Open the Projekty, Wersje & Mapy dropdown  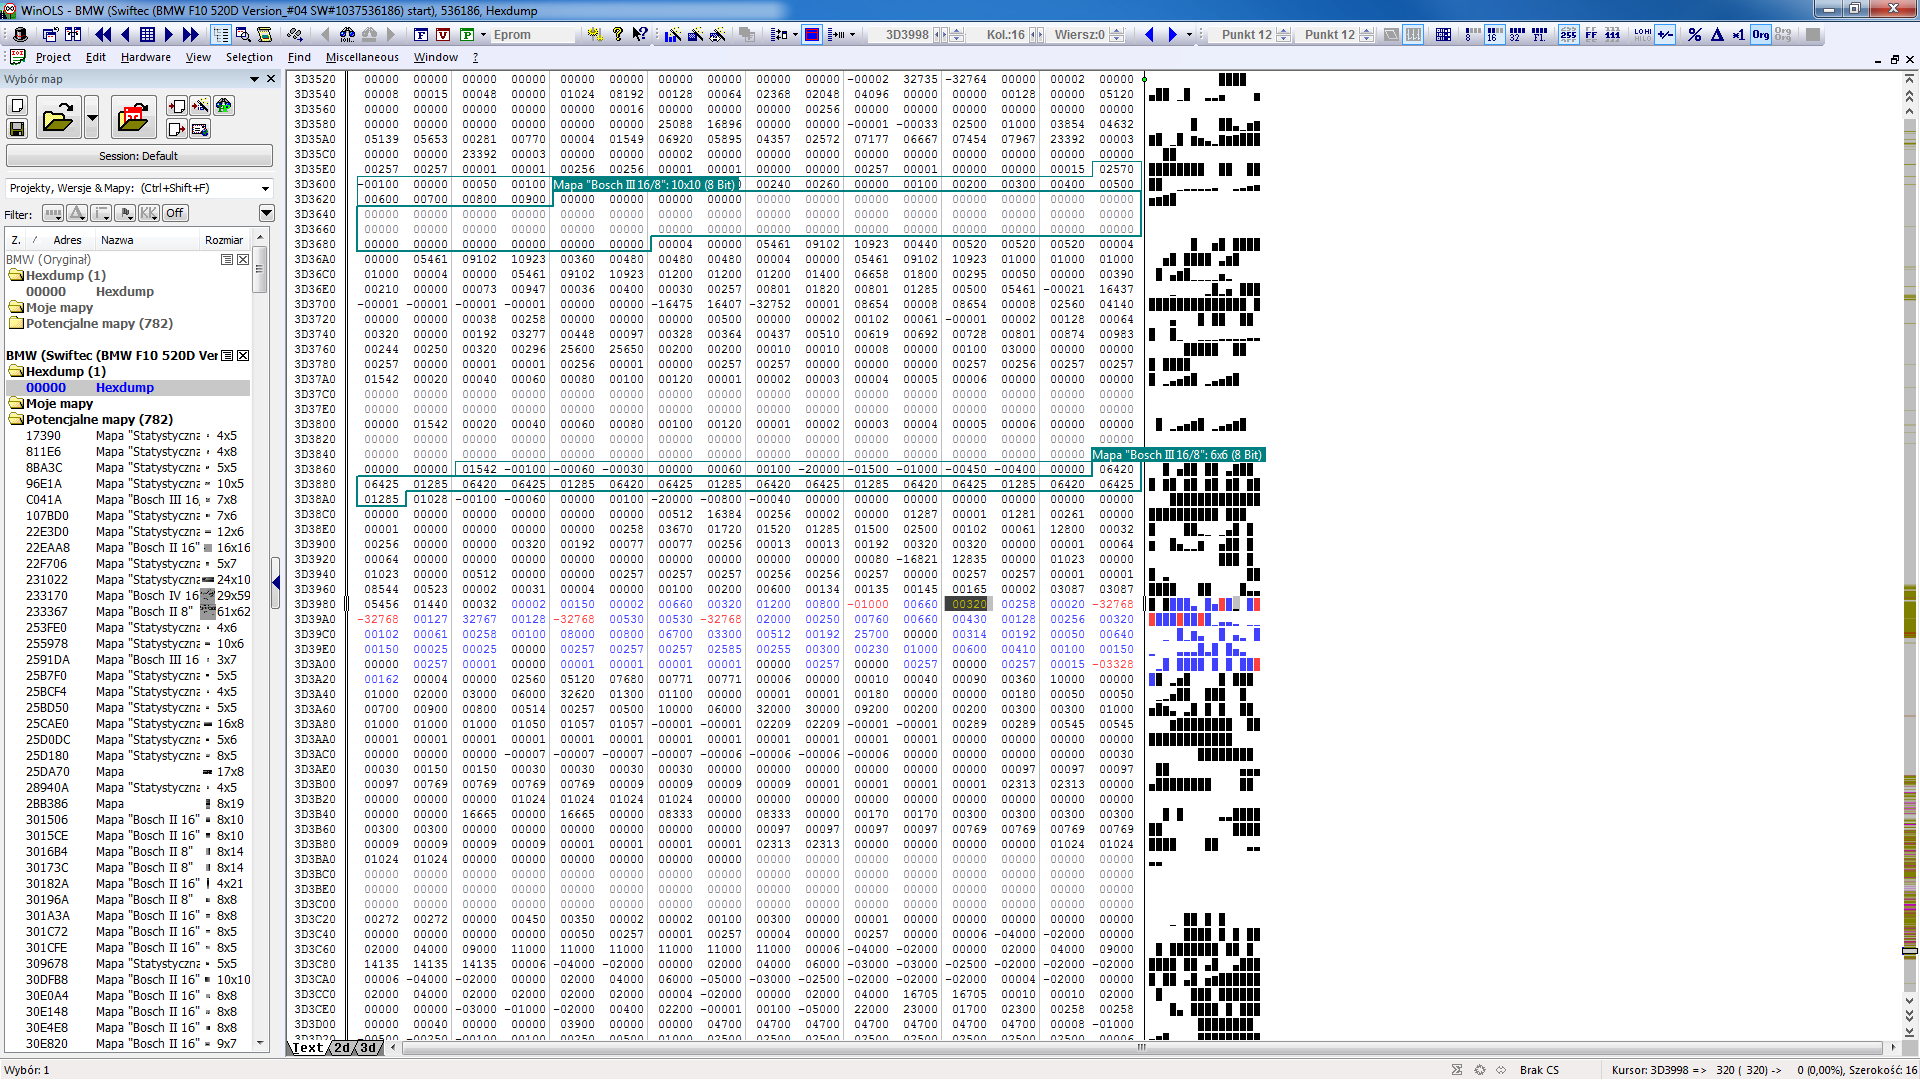pyautogui.click(x=265, y=188)
